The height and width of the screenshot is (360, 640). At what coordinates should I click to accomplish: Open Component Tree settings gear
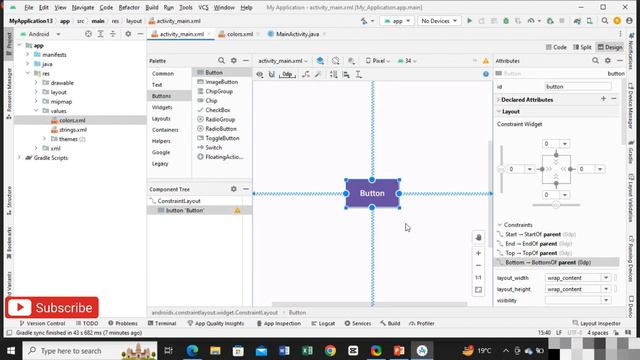coord(233,189)
